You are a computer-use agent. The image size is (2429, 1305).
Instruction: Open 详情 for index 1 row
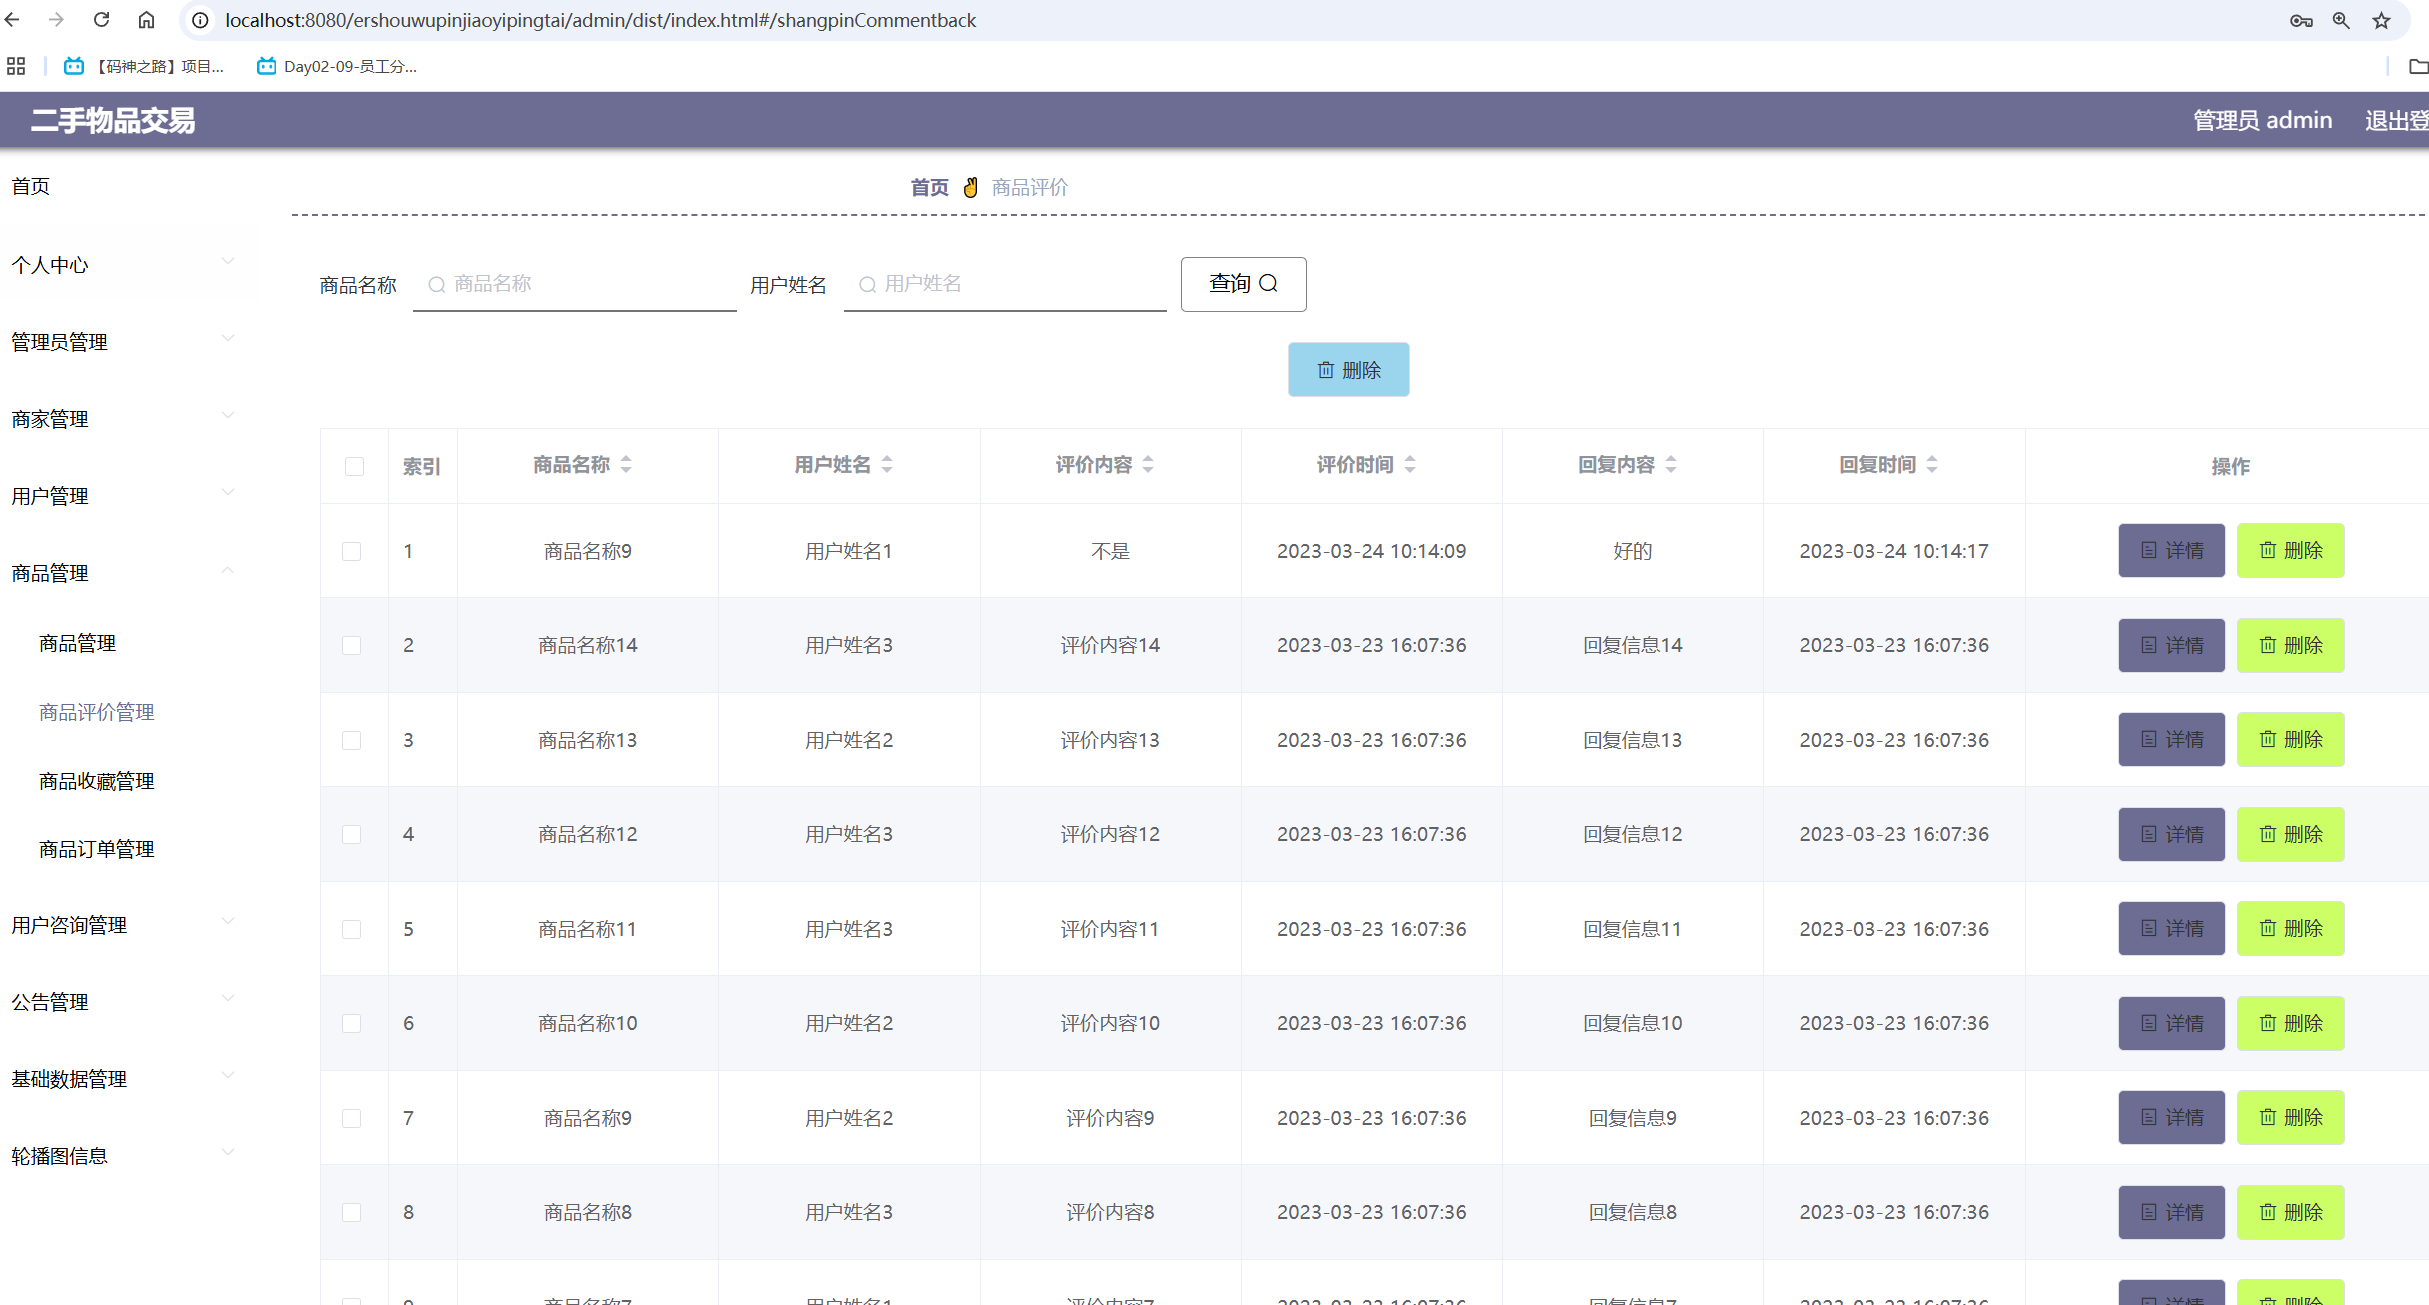click(2171, 551)
